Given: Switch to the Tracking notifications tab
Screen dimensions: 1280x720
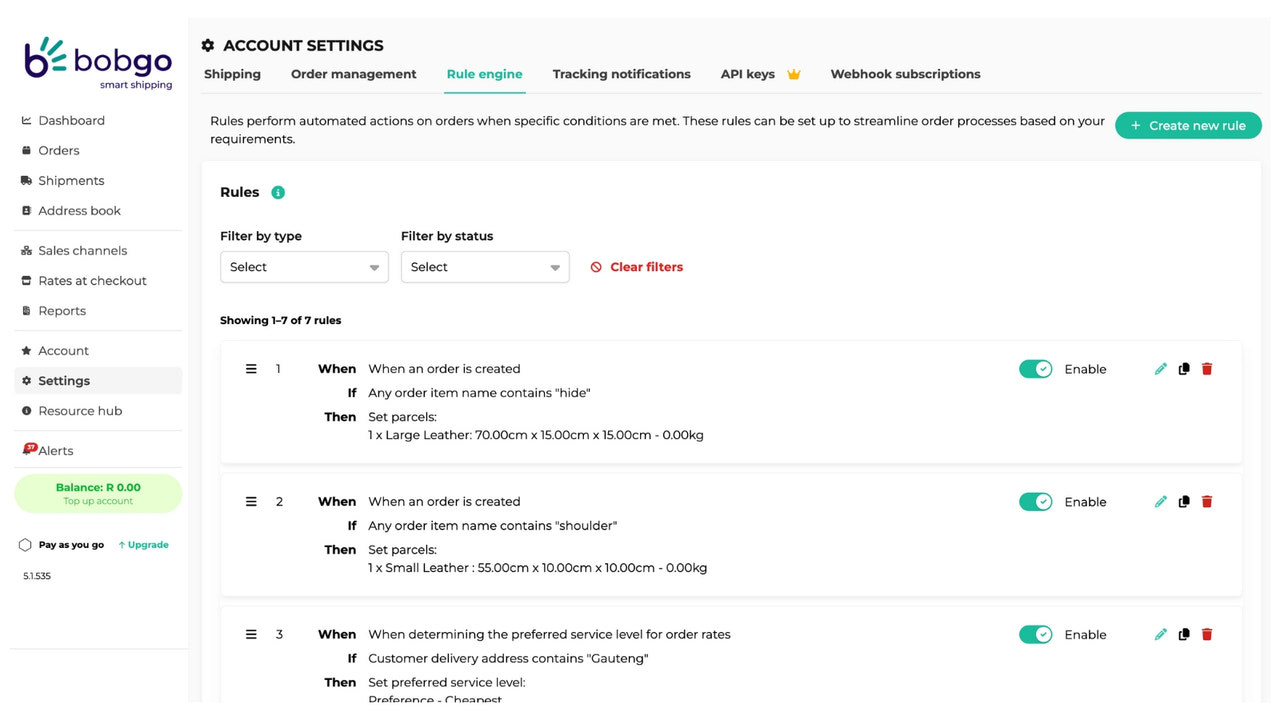Looking at the screenshot, I should click(x=621, y=73).
